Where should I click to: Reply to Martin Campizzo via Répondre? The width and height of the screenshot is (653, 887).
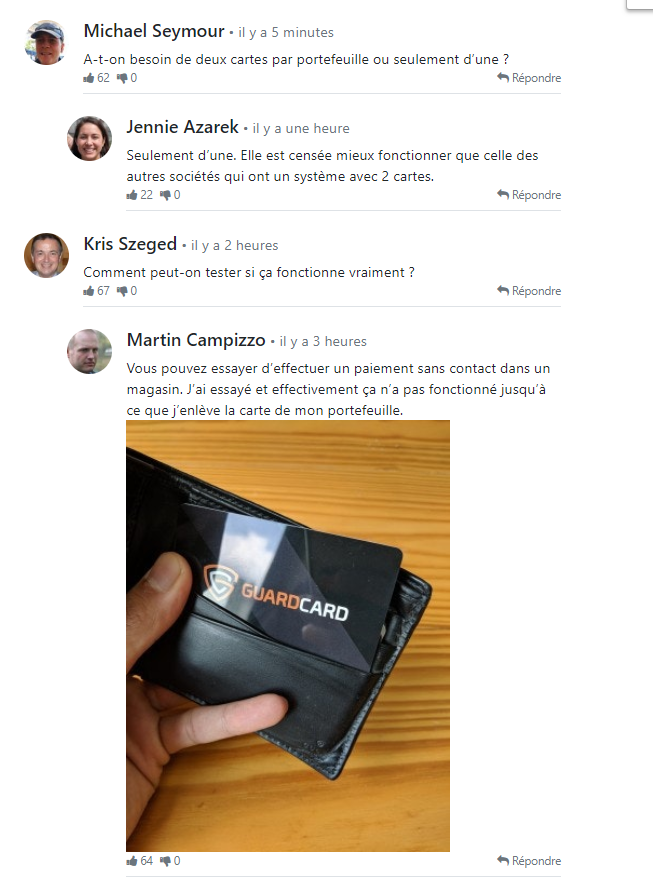529,861
